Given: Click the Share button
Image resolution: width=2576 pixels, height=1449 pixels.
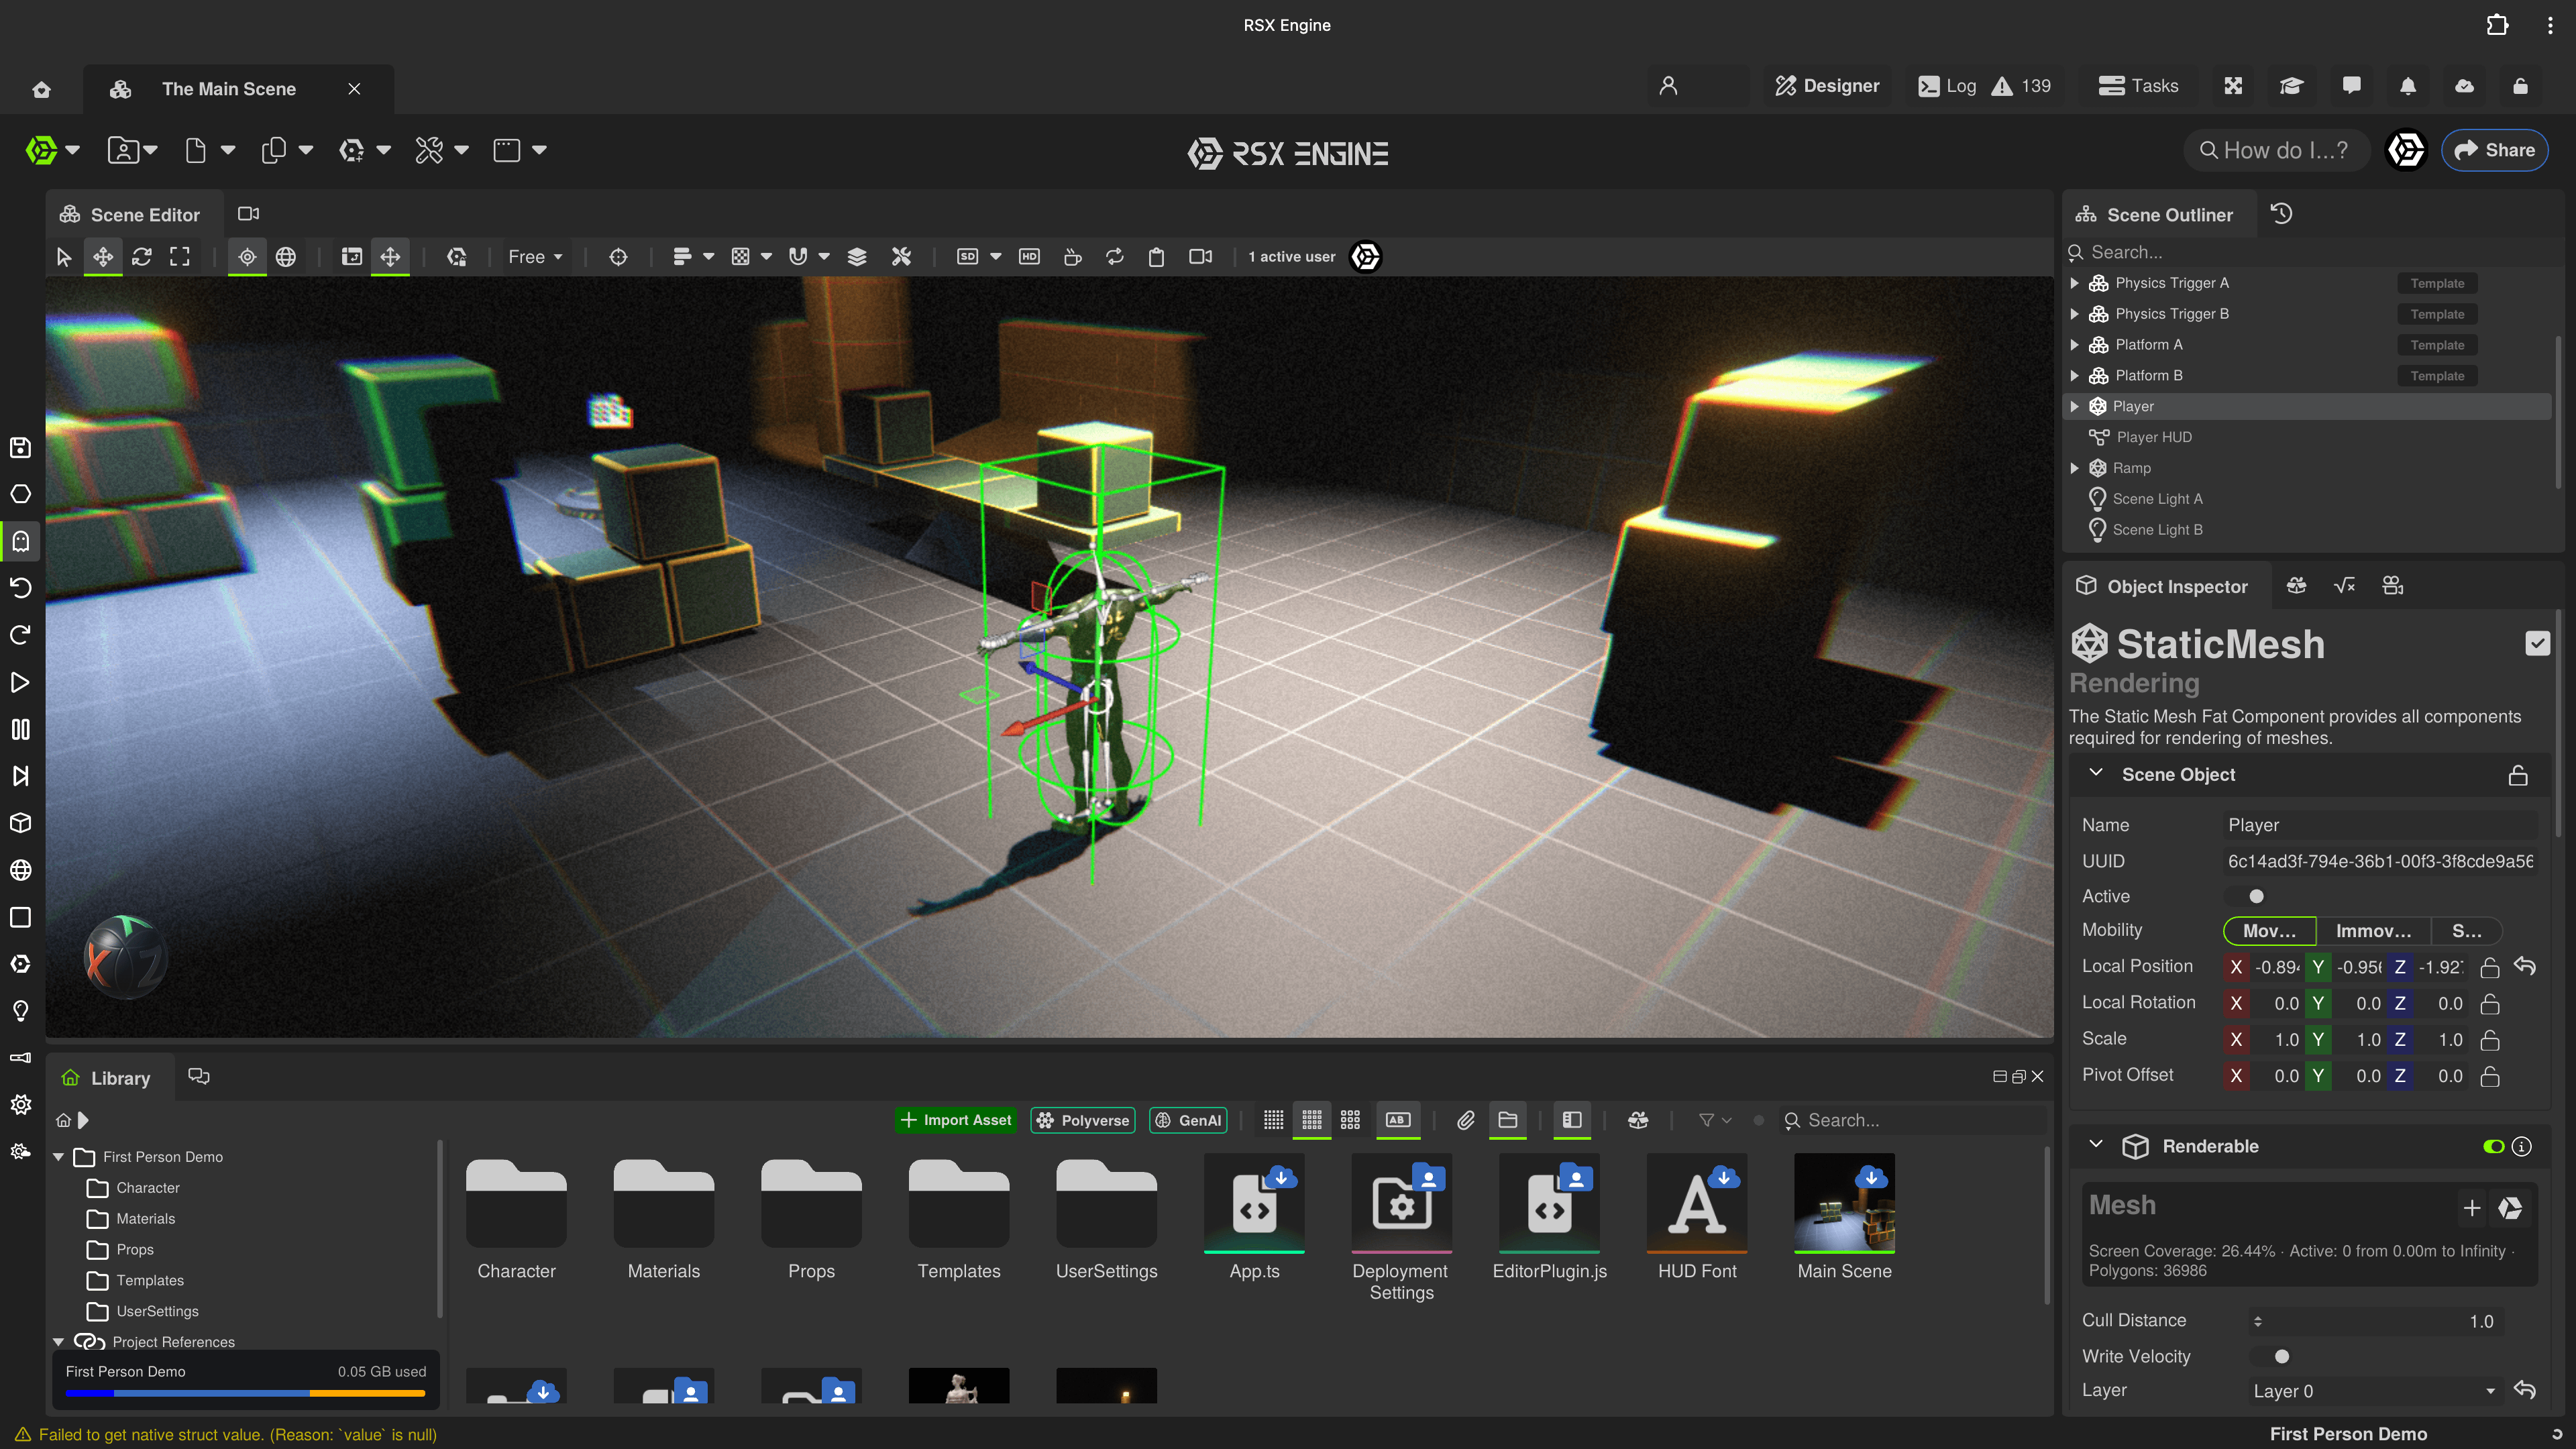Looking at the screenshot, I should click(2494, 150).
